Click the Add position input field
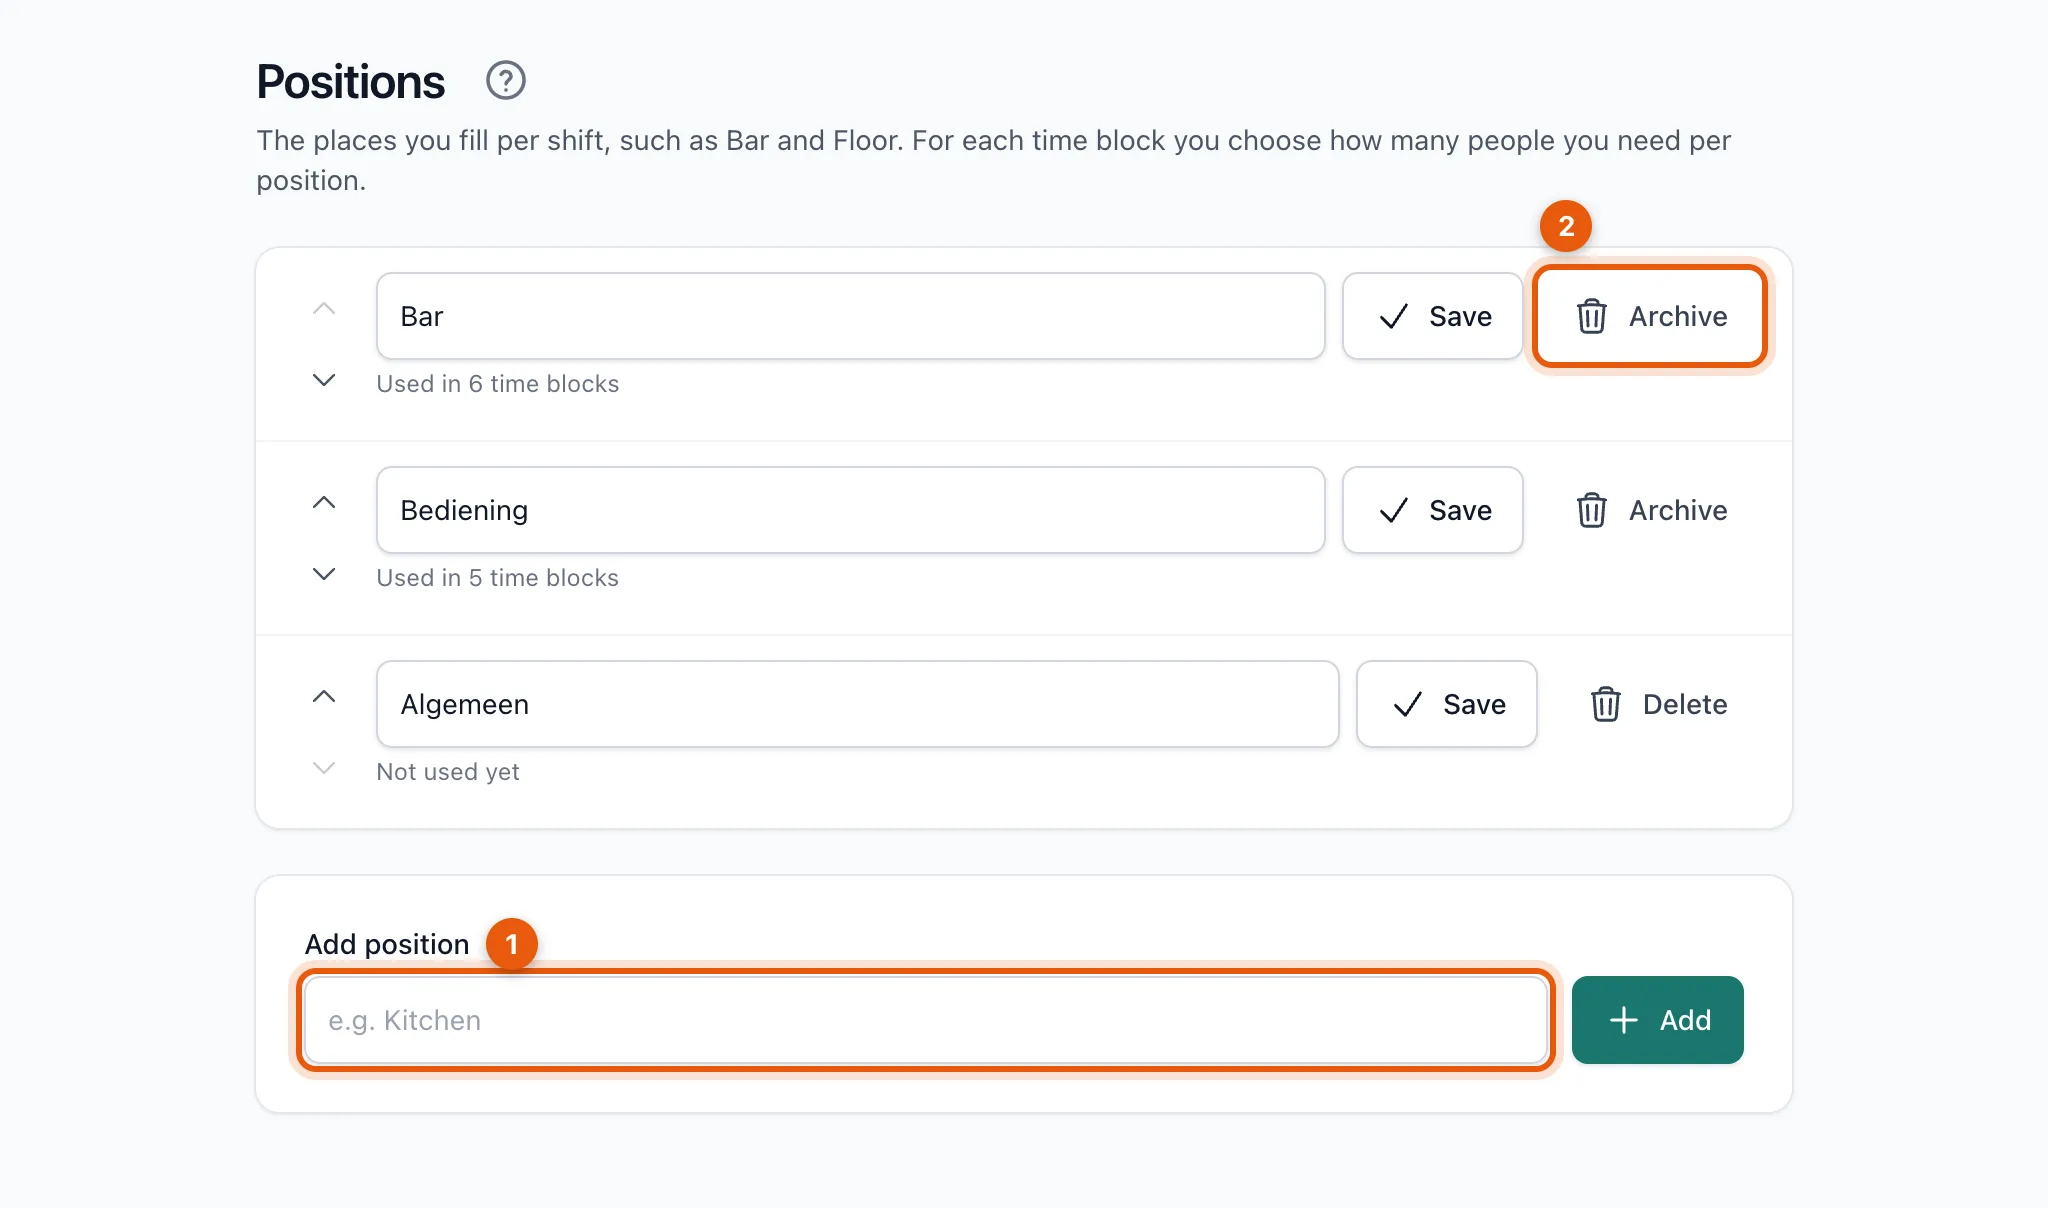Image resolution: width=2048 pixels, height=1208 pixels. 926,1020
